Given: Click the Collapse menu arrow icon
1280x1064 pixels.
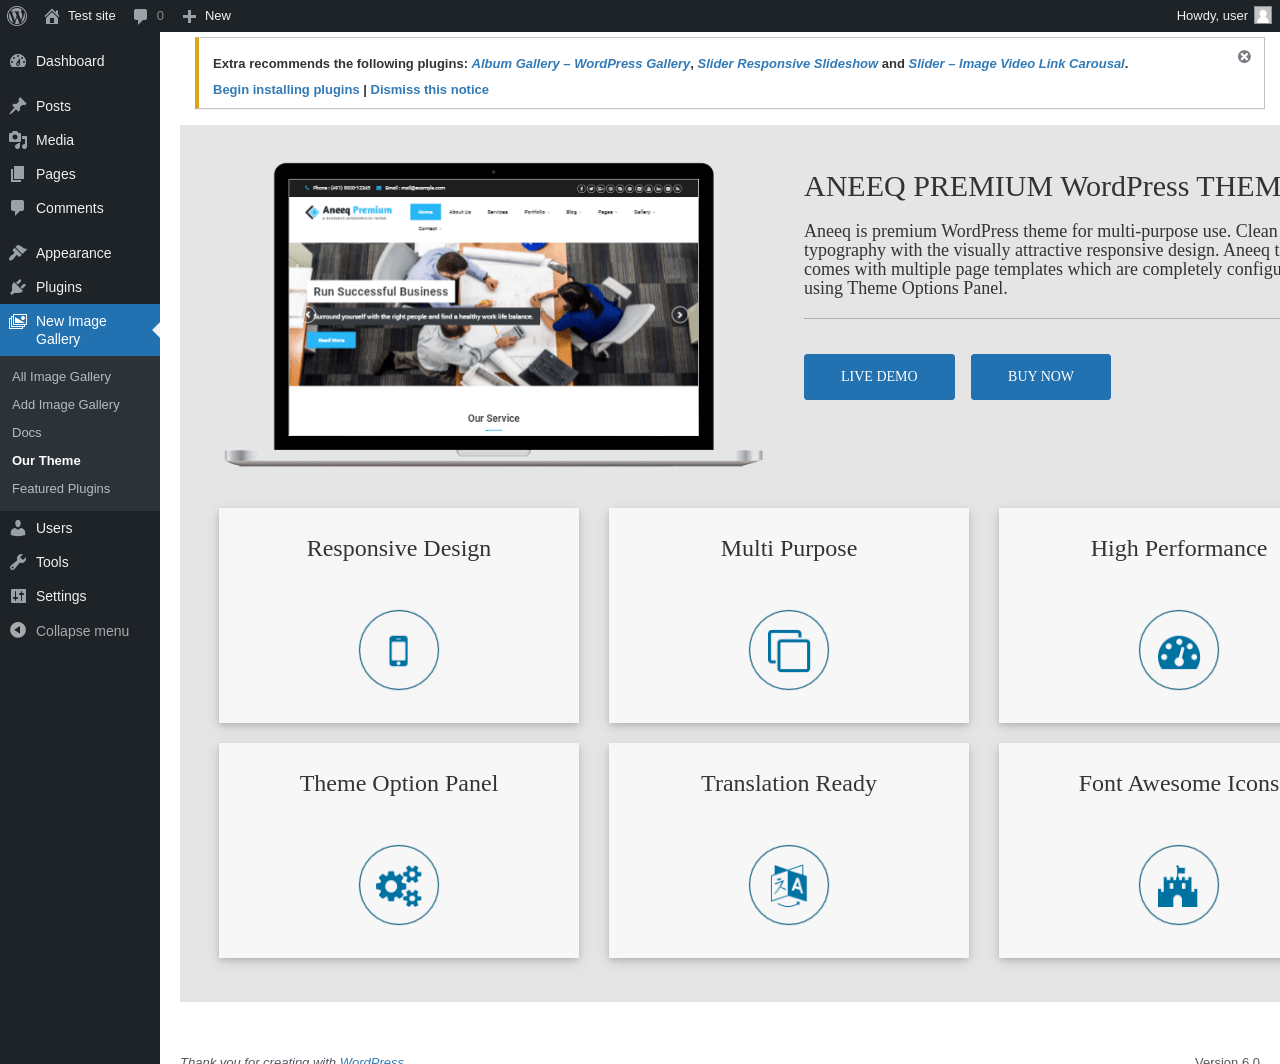Looking at the screenshot, I should [x=18, y=630].
